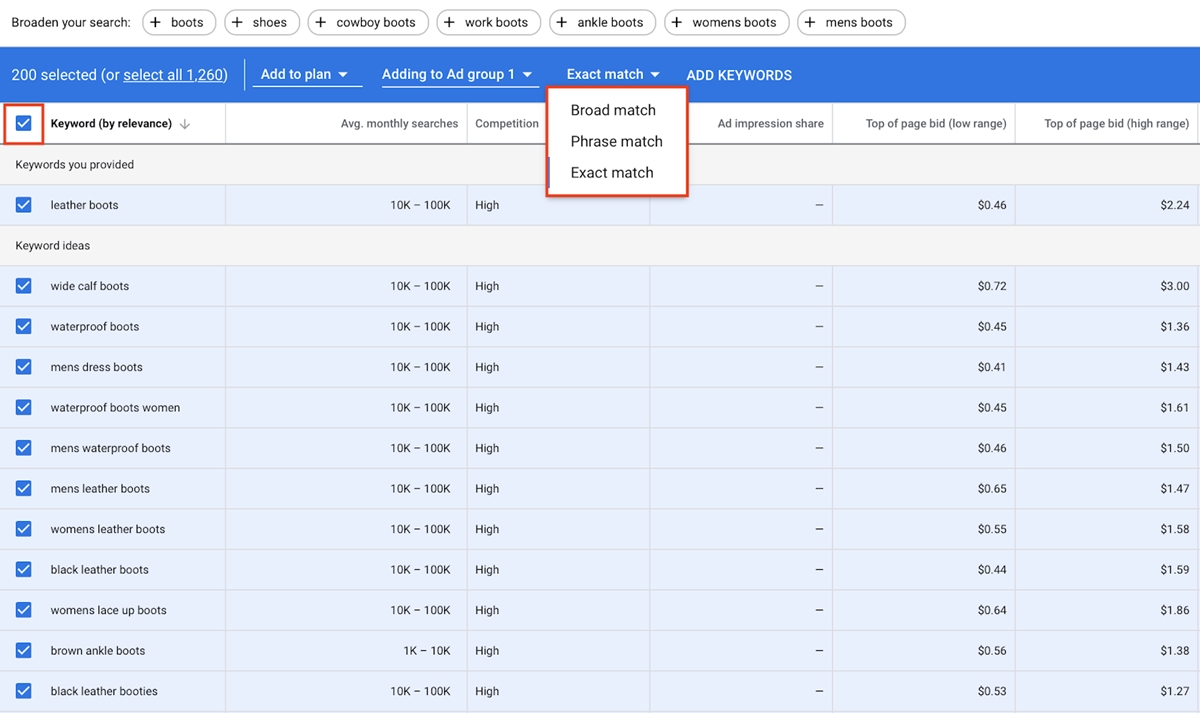Toggle the select-all checkbox in table header
Image resolution: width=1200 pixels, height=713 pixels.
tap(24, 124)
